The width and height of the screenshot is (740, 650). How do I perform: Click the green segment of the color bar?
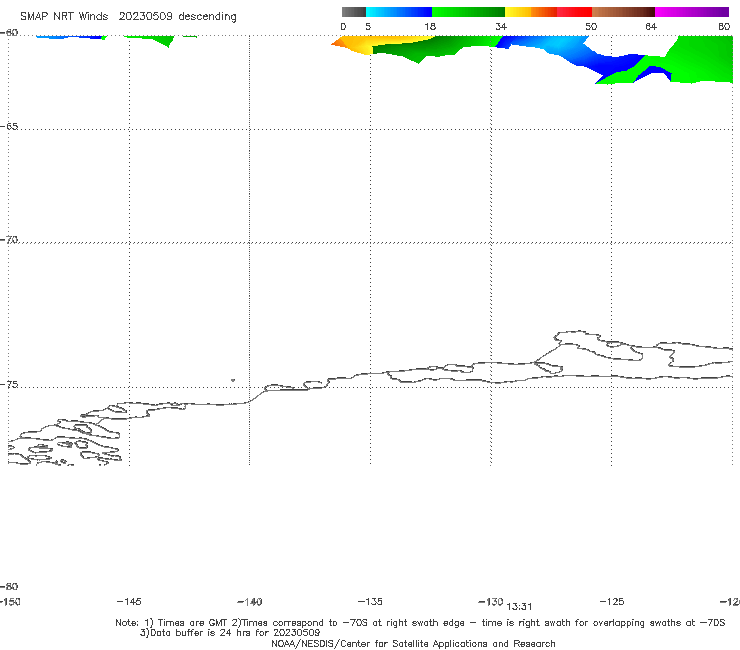[468, 12]
